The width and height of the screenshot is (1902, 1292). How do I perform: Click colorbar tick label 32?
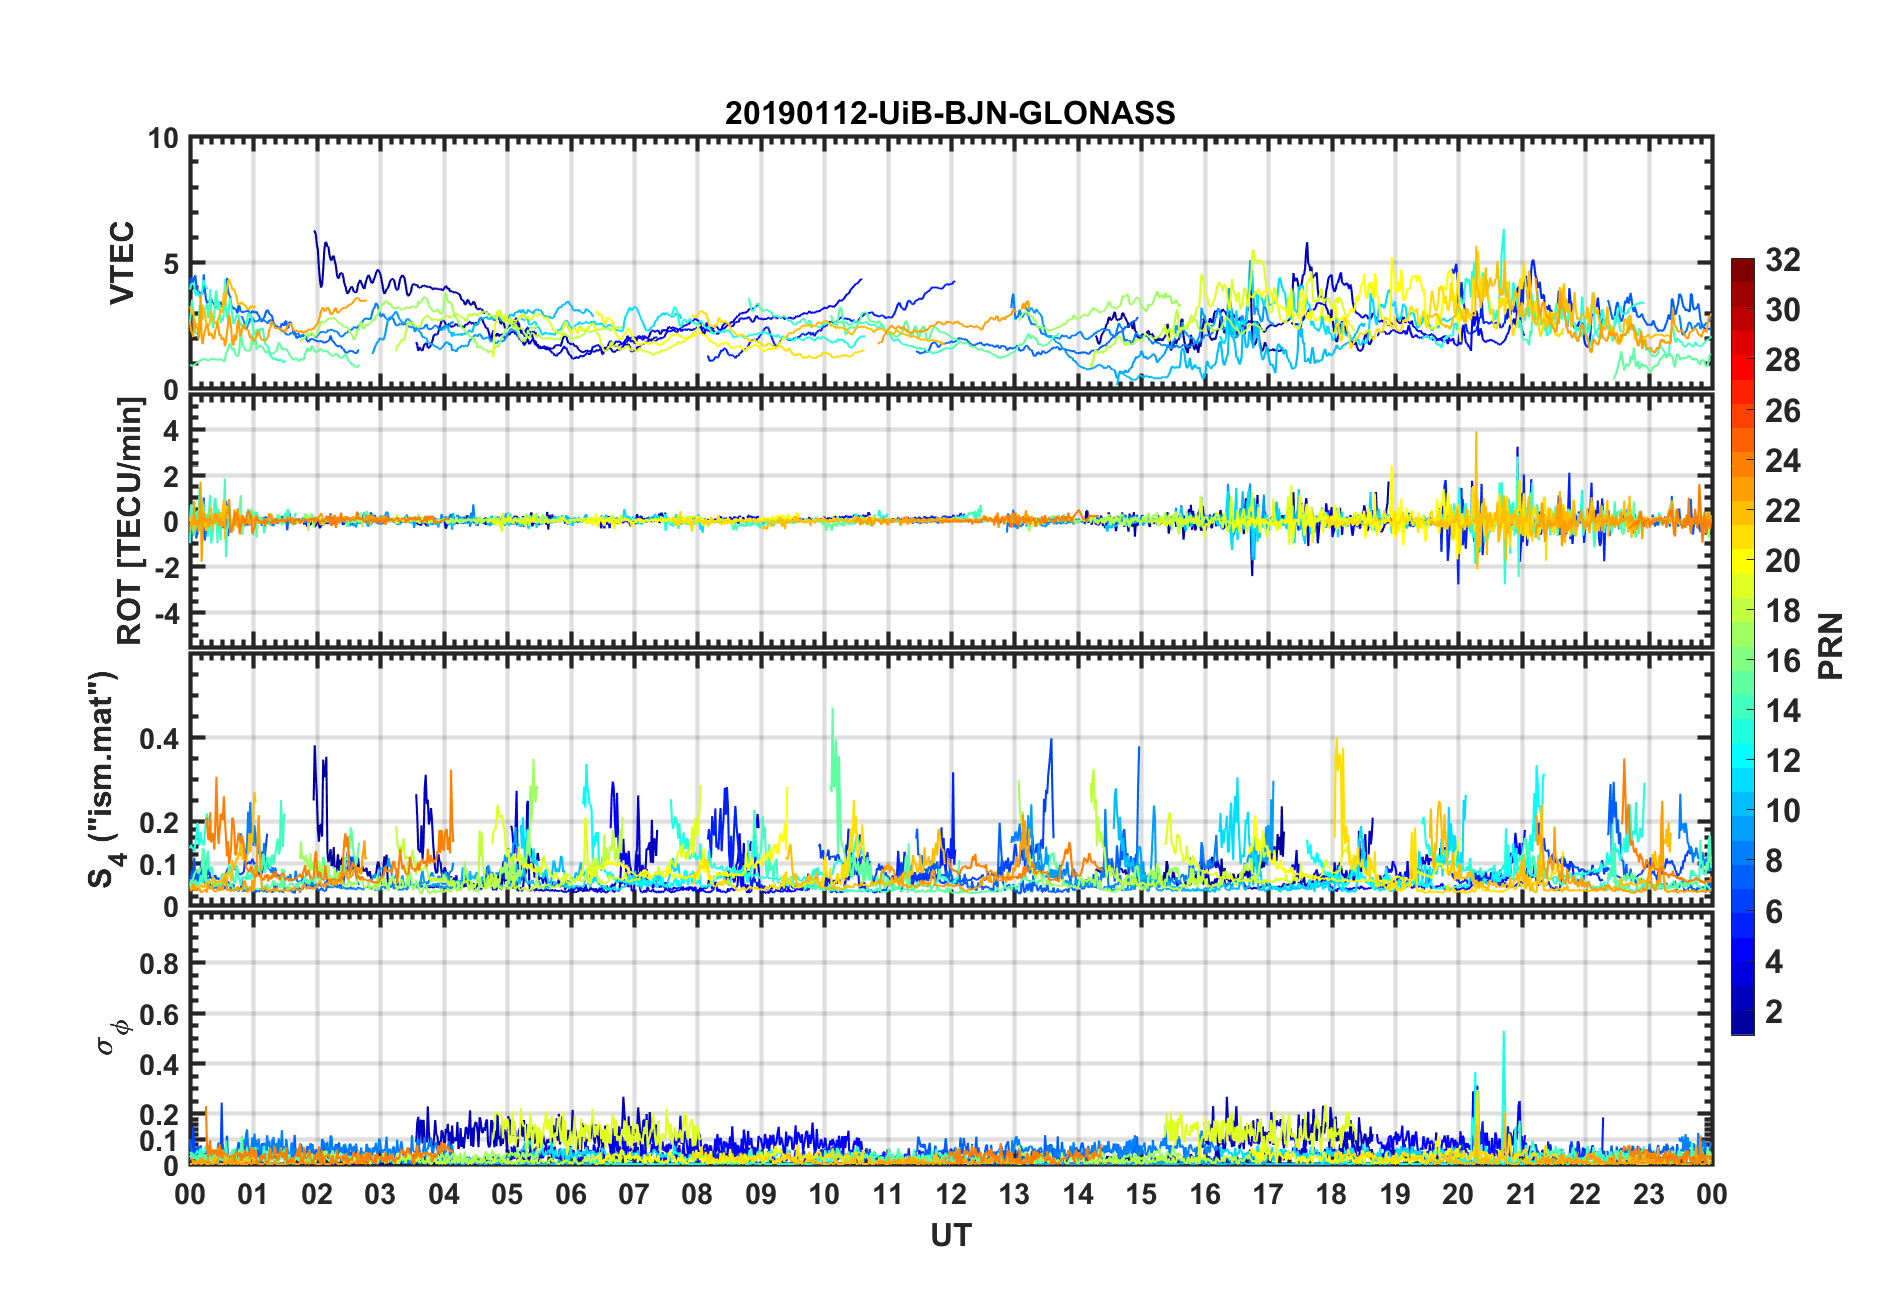pos(1783,260)
